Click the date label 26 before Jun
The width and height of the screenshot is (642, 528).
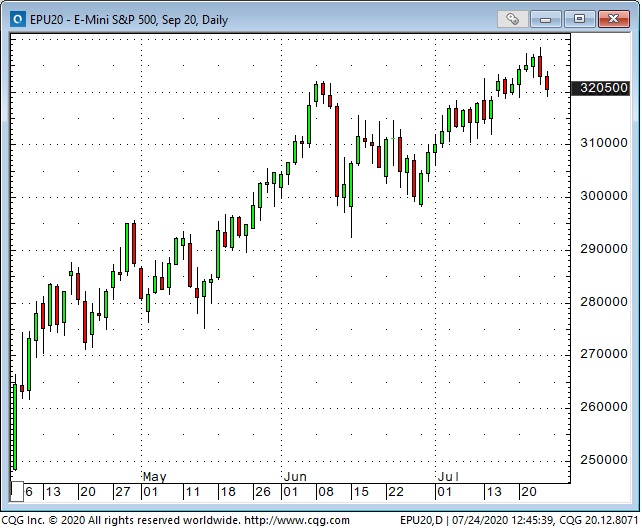(263, 492)
